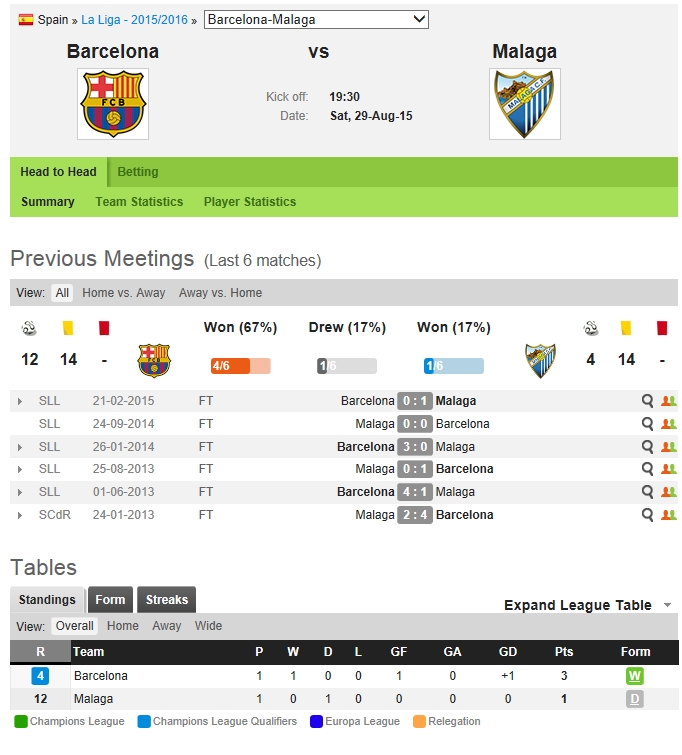Switch meetings view to Away vs. Home

point(220,293)
